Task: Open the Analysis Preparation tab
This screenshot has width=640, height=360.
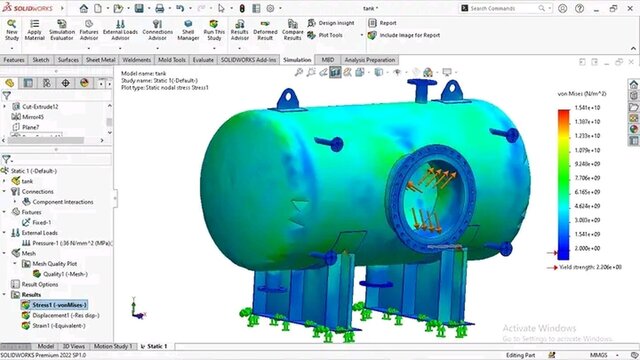Action: click(370, 60)
